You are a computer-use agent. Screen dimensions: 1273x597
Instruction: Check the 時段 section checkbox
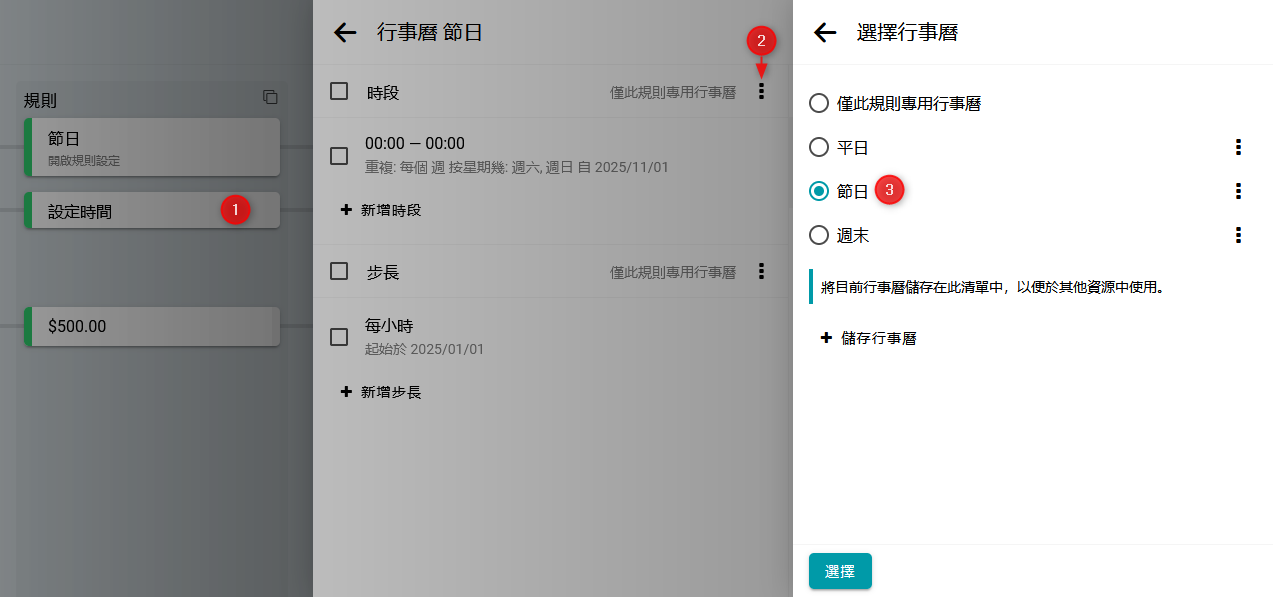point(339,92)
